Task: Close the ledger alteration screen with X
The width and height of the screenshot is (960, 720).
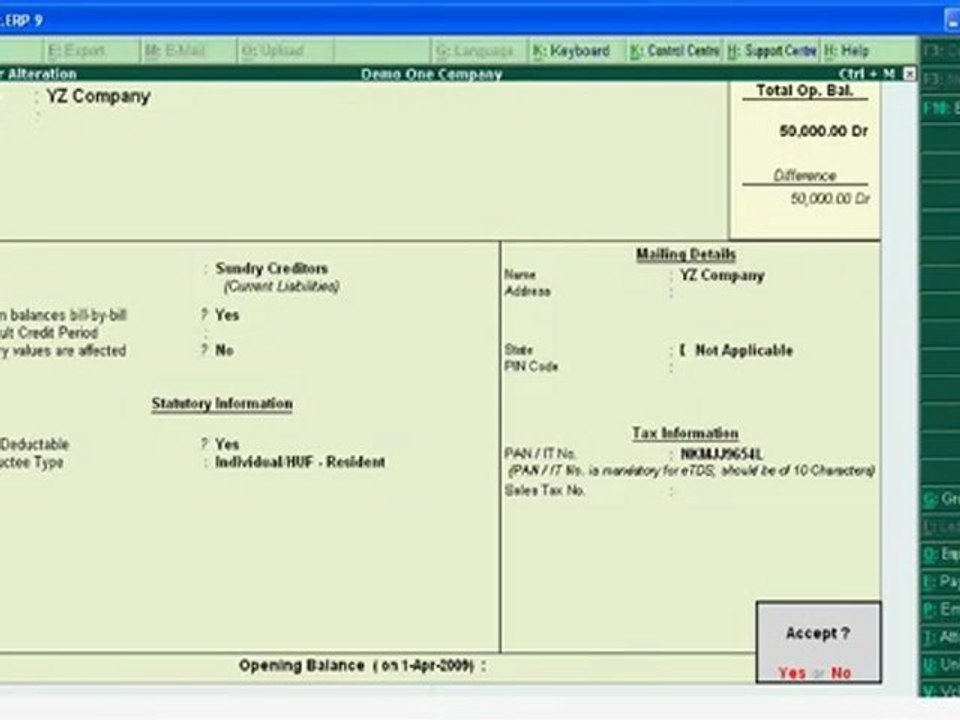Action: (909, 74)
